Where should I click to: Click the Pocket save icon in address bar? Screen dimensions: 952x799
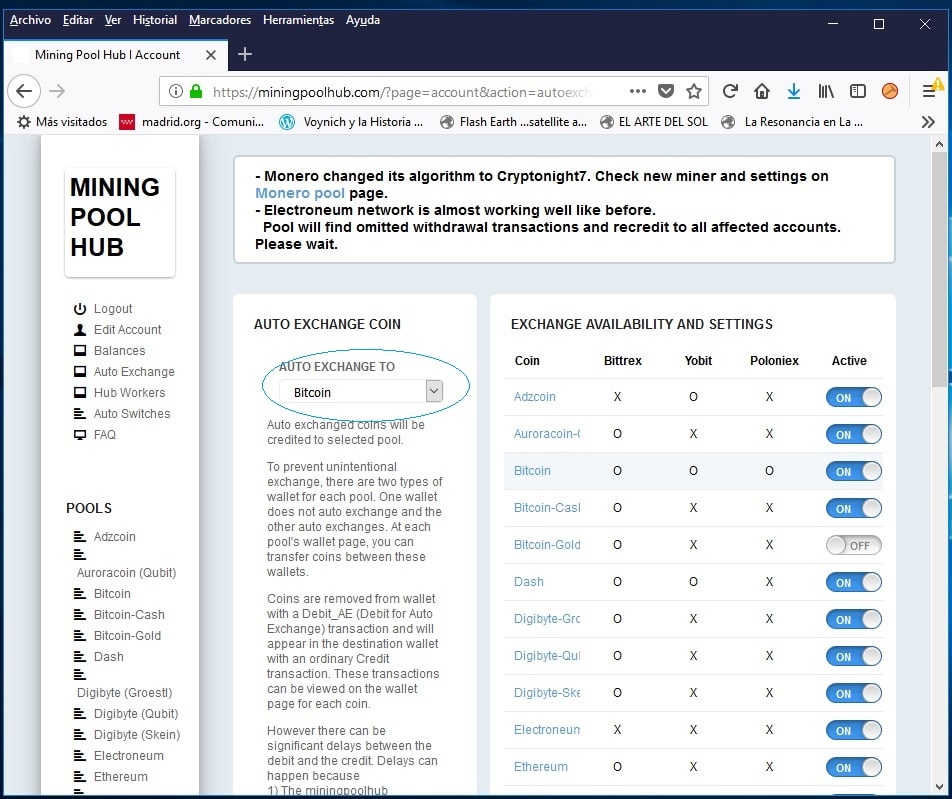tap(666, 91)
